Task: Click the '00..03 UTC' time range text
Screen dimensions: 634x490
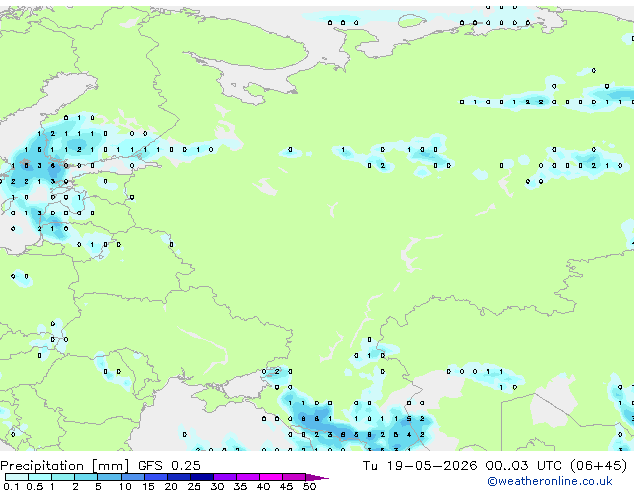Action: (524, 466)
